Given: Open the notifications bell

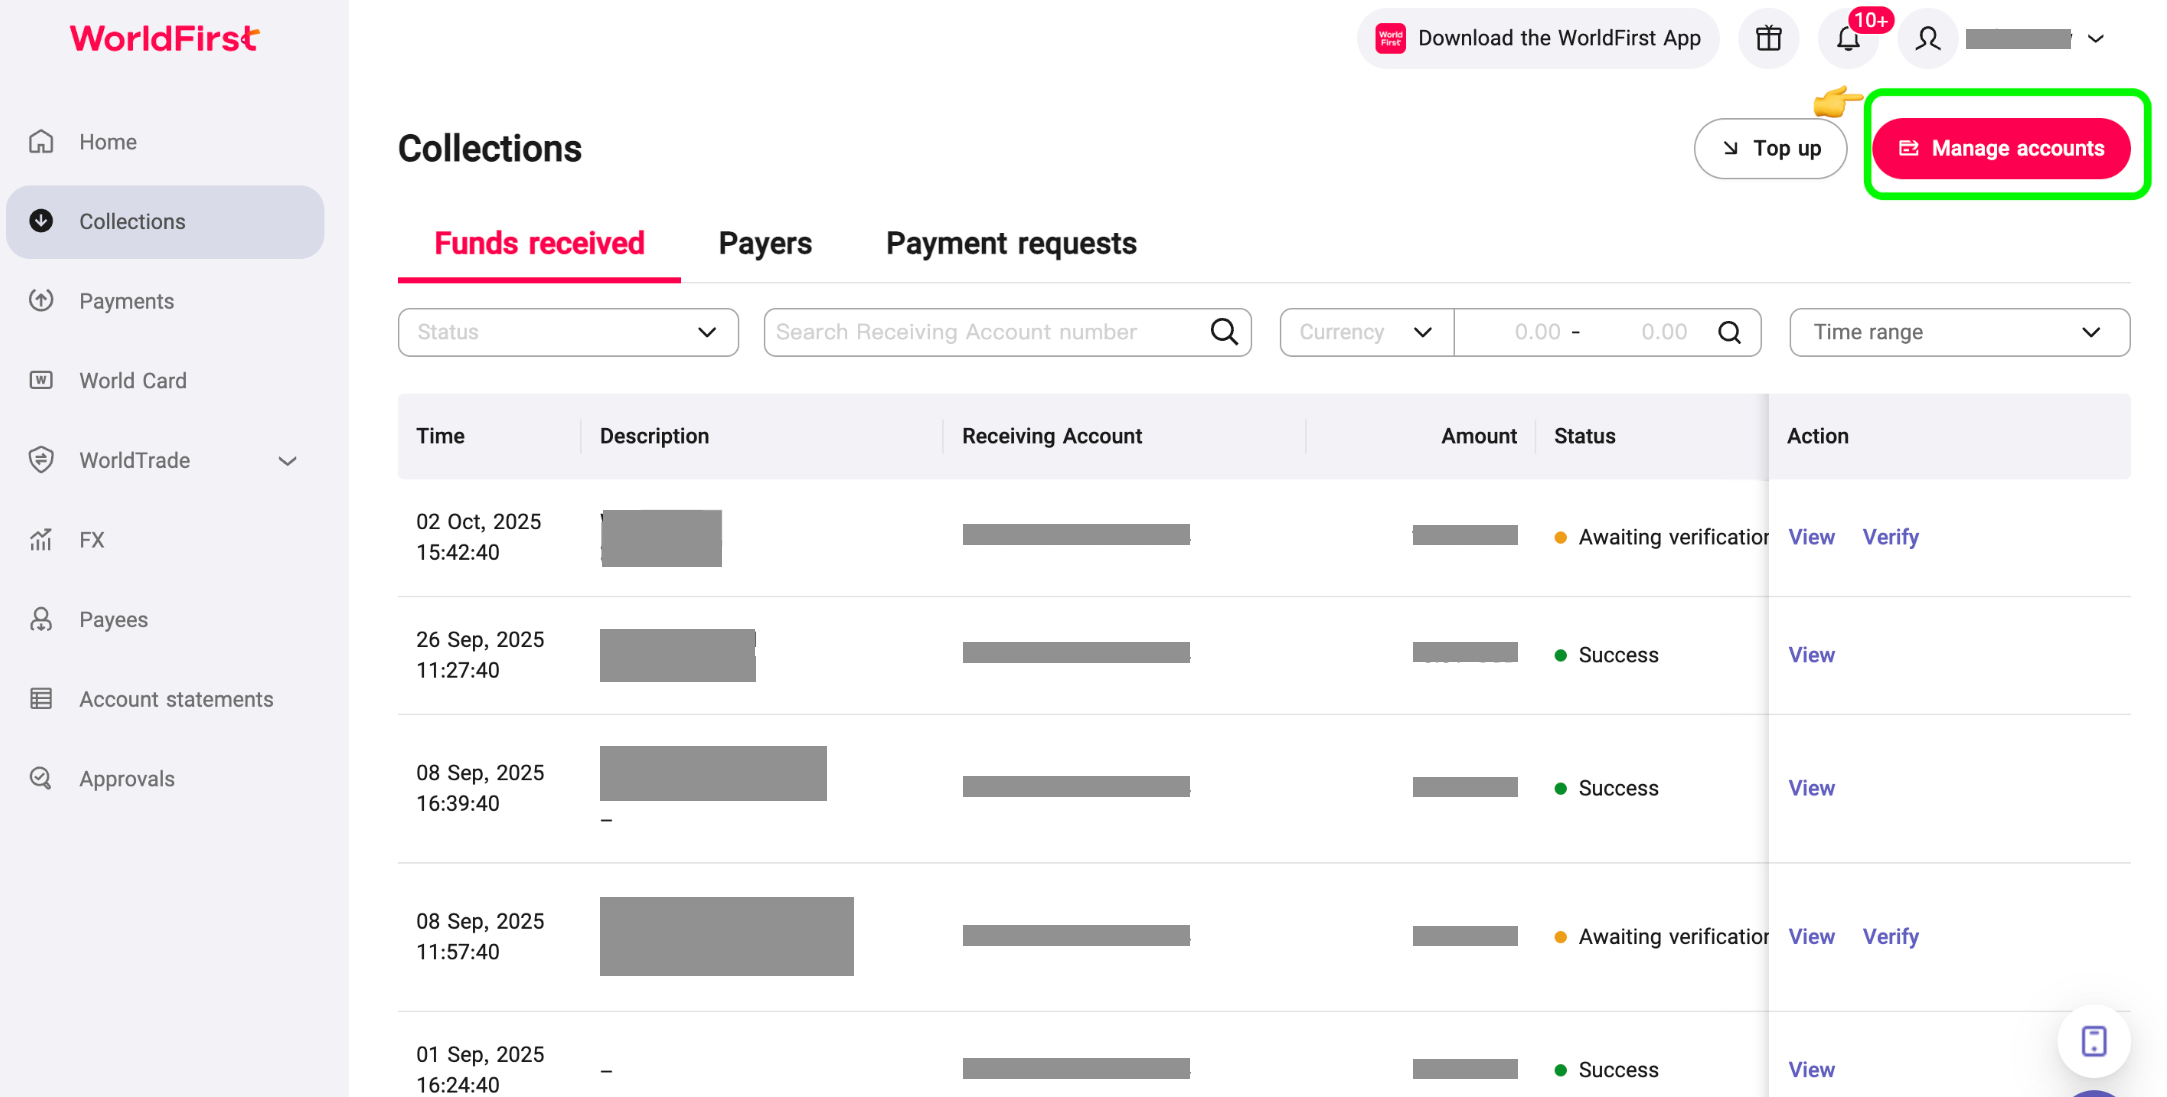Looking at the screenshot, I should tap(1848, 38).
